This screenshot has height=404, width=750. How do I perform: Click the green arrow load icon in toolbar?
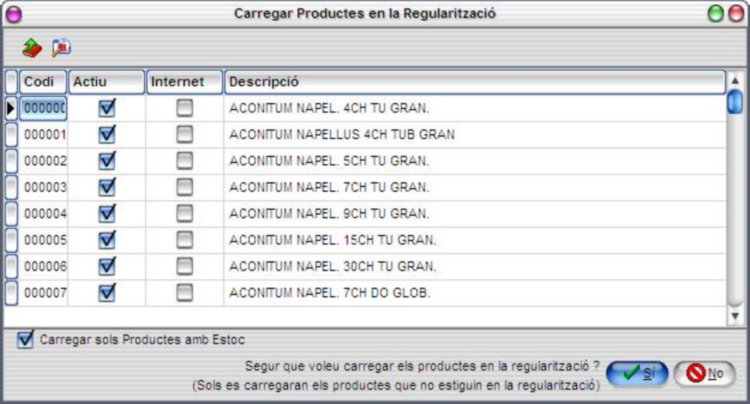point(32,48)
